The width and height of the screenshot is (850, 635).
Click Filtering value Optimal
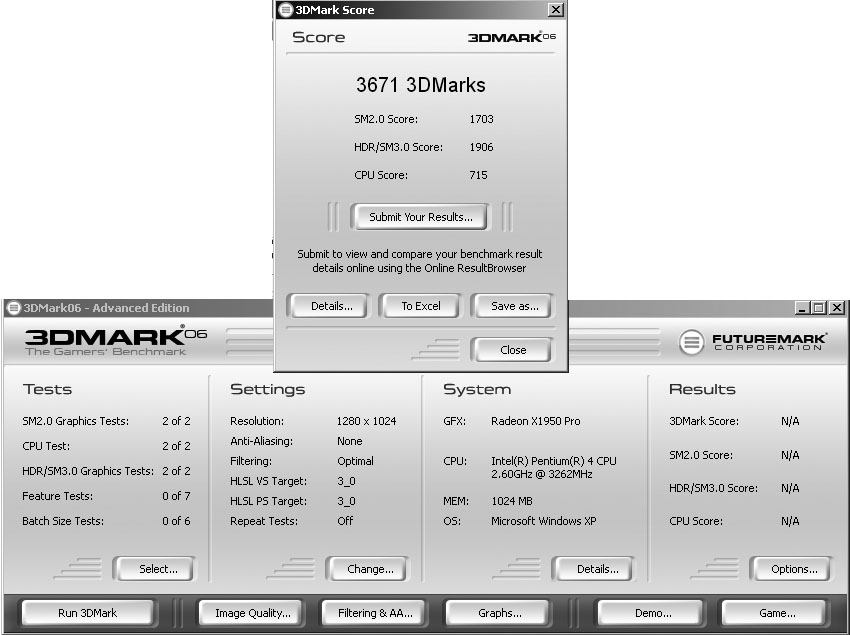click(x=355, y=461)
